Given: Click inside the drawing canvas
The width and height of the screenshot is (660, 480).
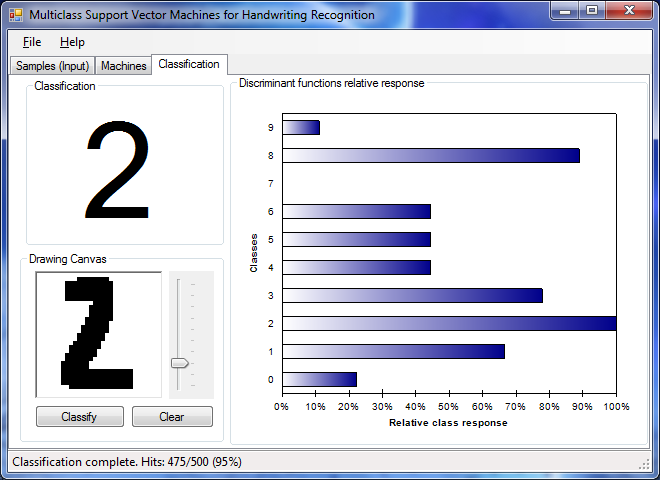Looking at the screenshot, I should tap(99, 335).
